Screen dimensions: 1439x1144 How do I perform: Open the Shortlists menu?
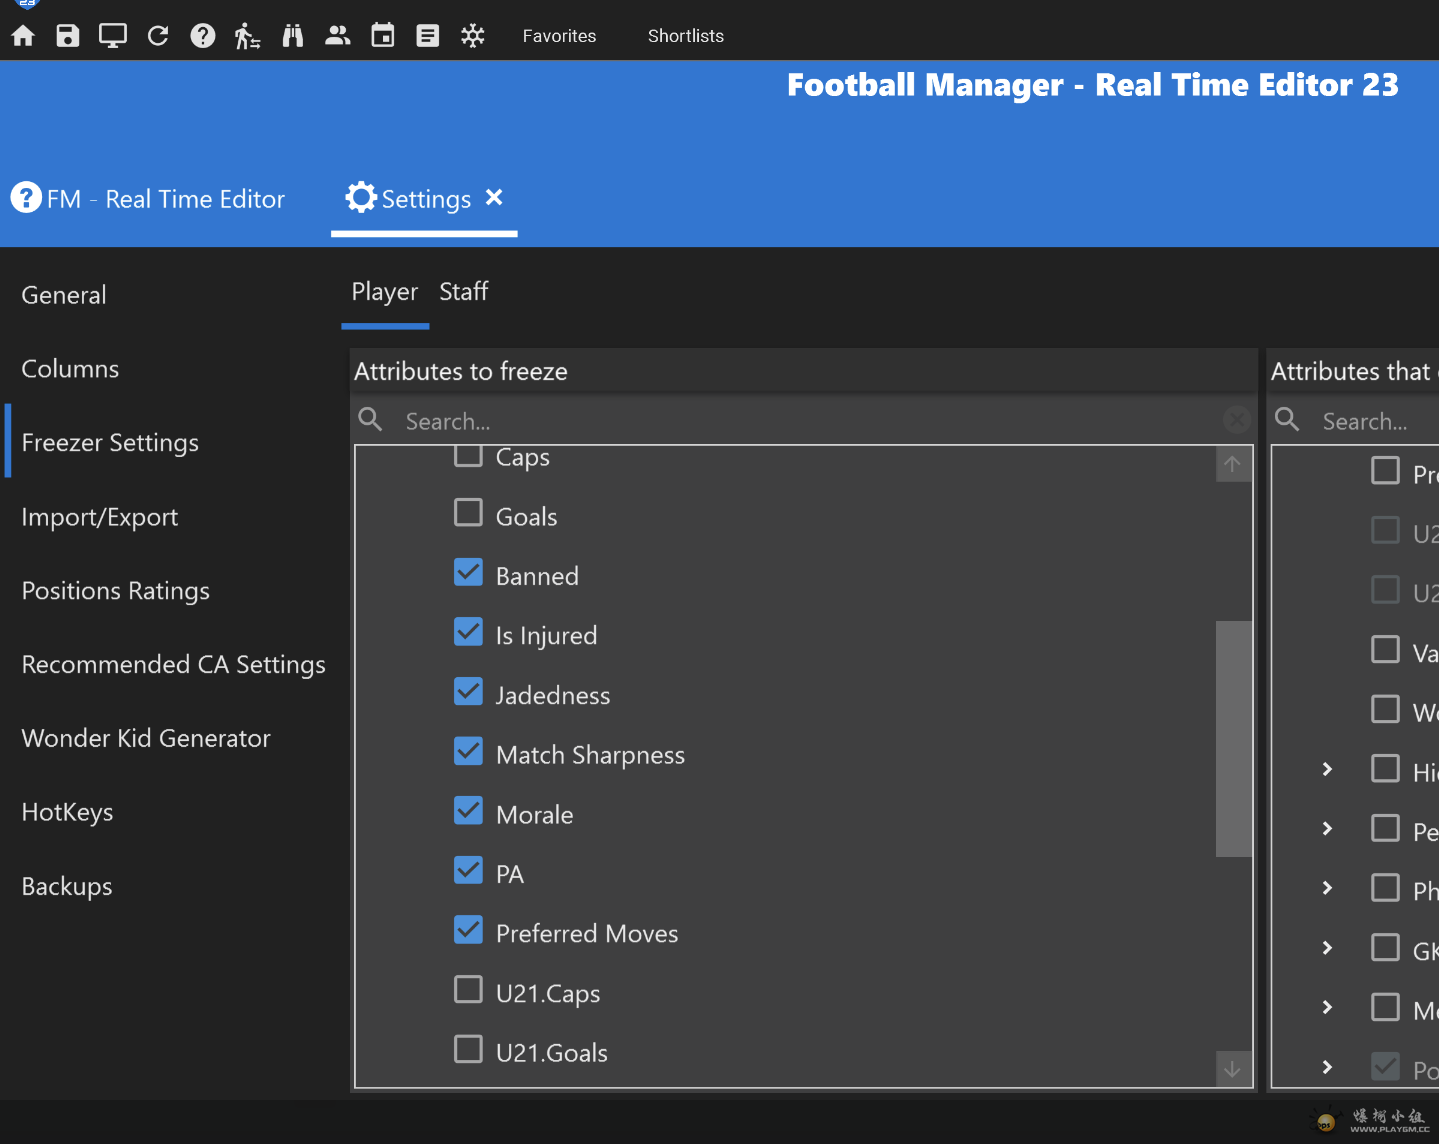click(x=686, y=36)
